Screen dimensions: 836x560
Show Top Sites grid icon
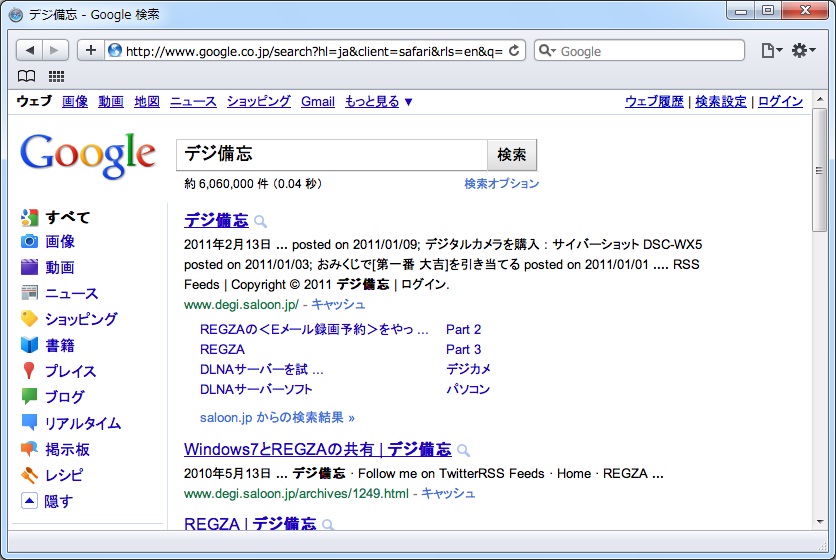(57, 76)
